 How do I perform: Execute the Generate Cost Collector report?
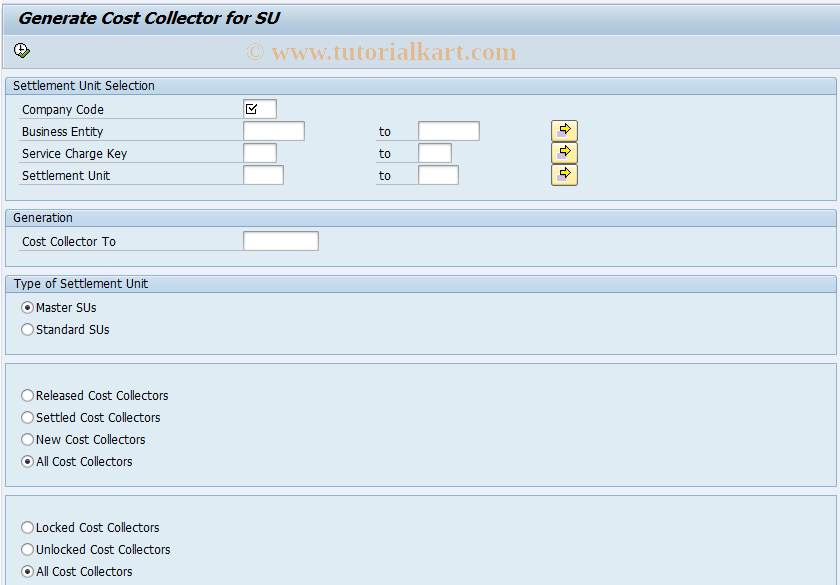click(21, 50)
